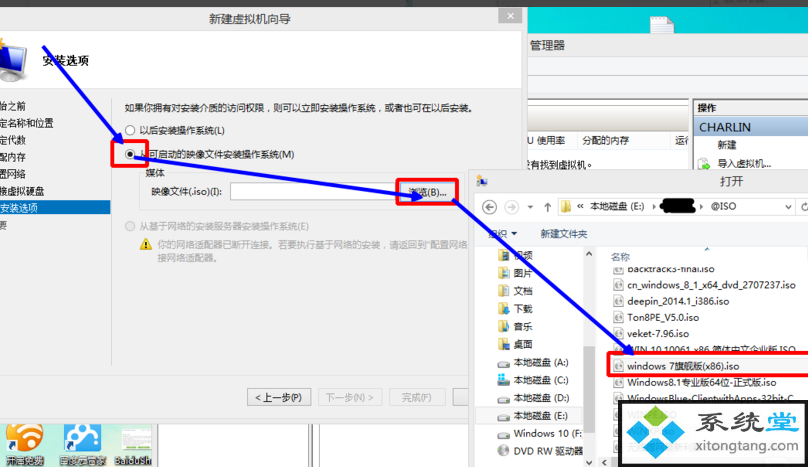Click @ISO segment in the address bar
The image size is (808, 467).
pos(723,206)
